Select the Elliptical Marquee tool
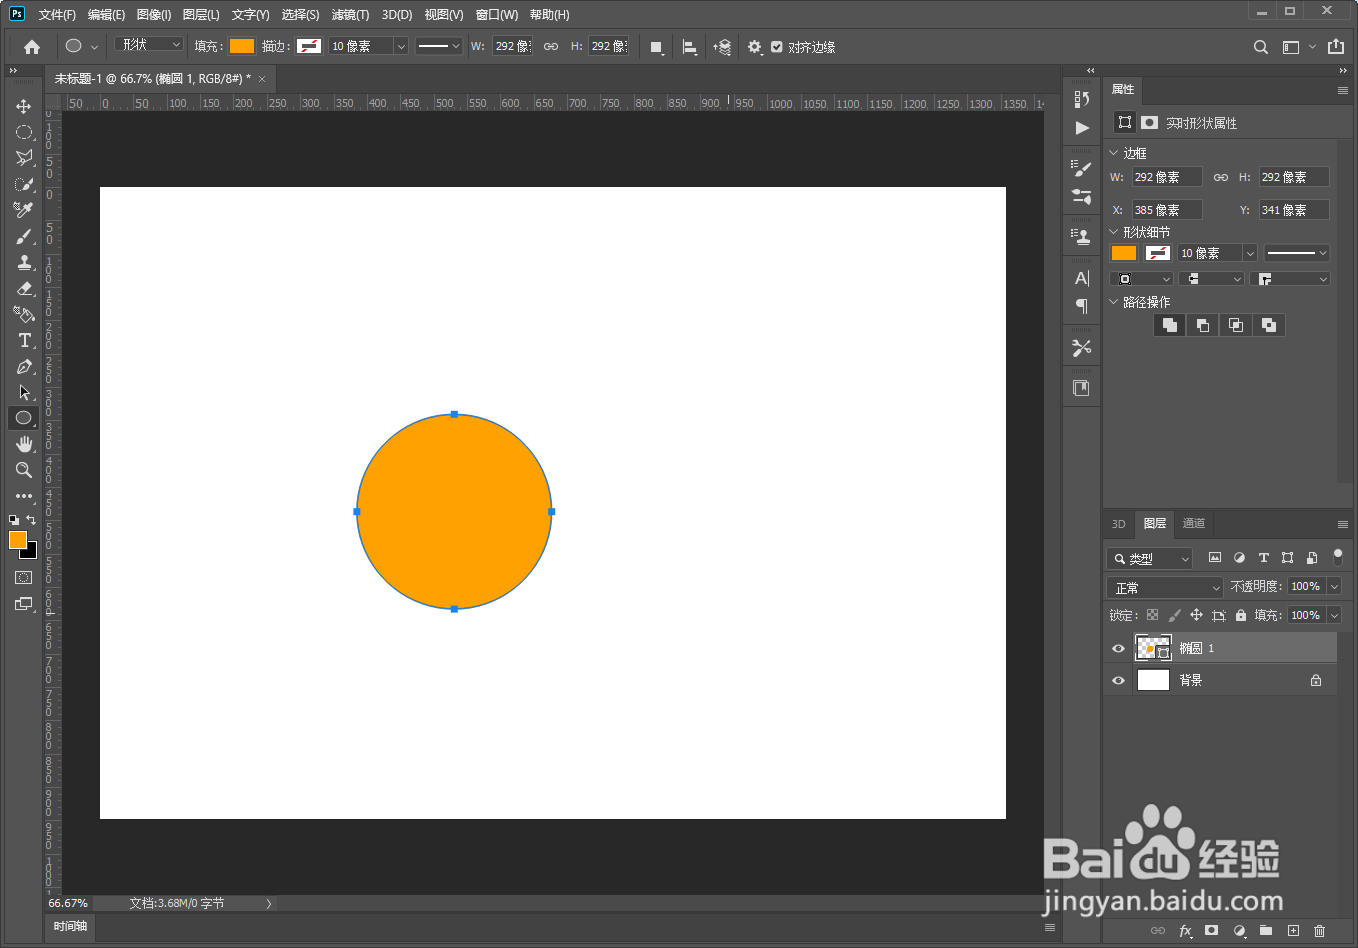Screen dimensions: 1358x948 [24, 132]
